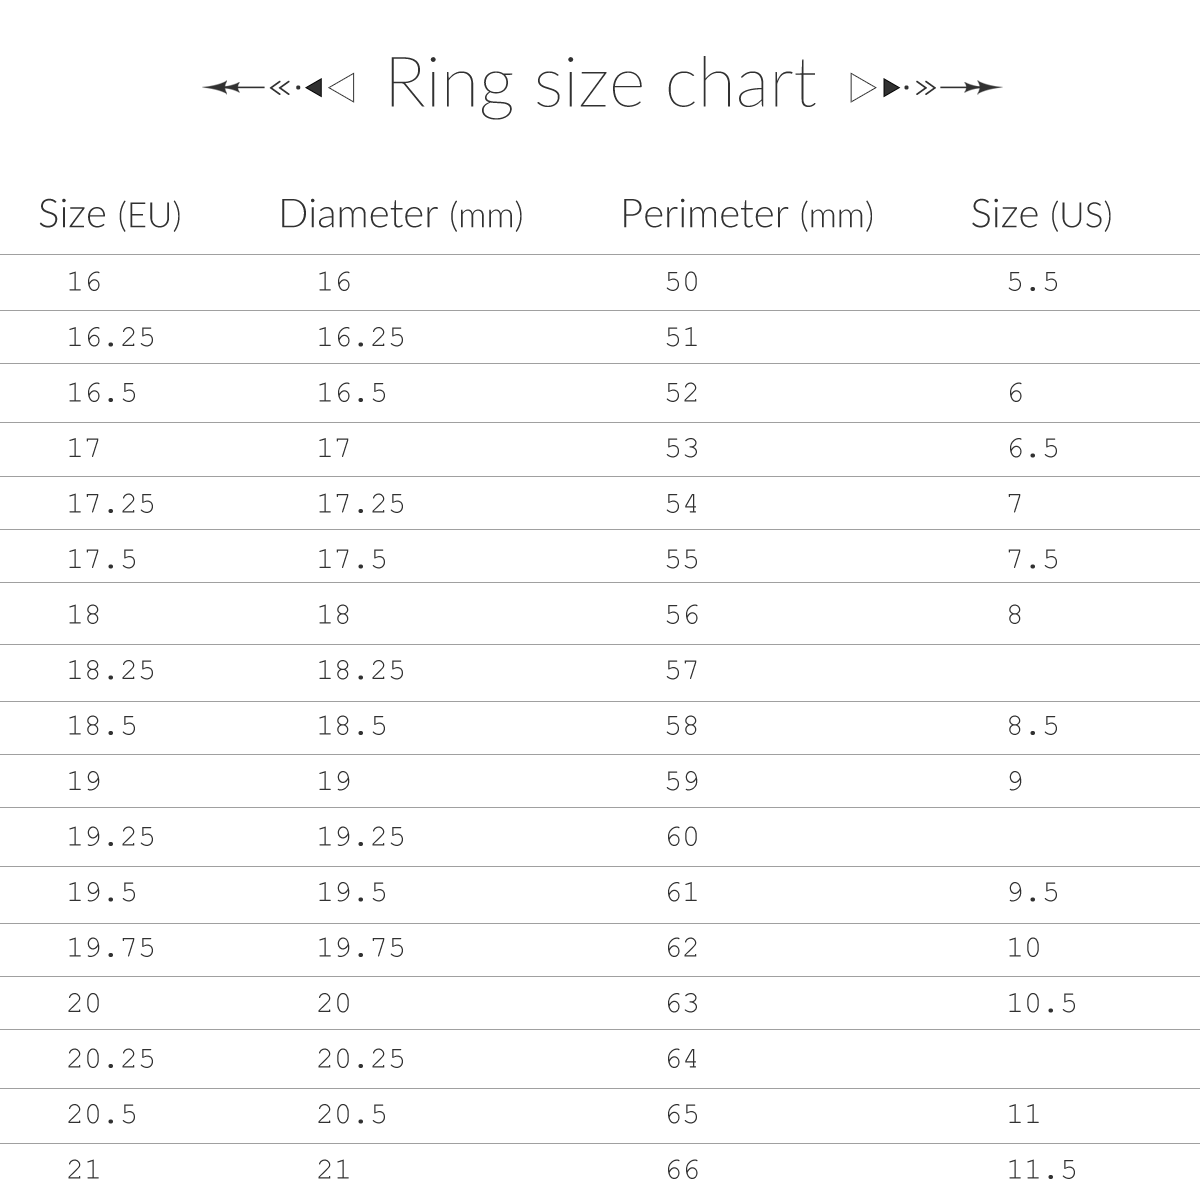The height and width of the screenshot is (1200, 1200).
Task: Pick EU size 16.25 in the first column
Action: (111, 338)
